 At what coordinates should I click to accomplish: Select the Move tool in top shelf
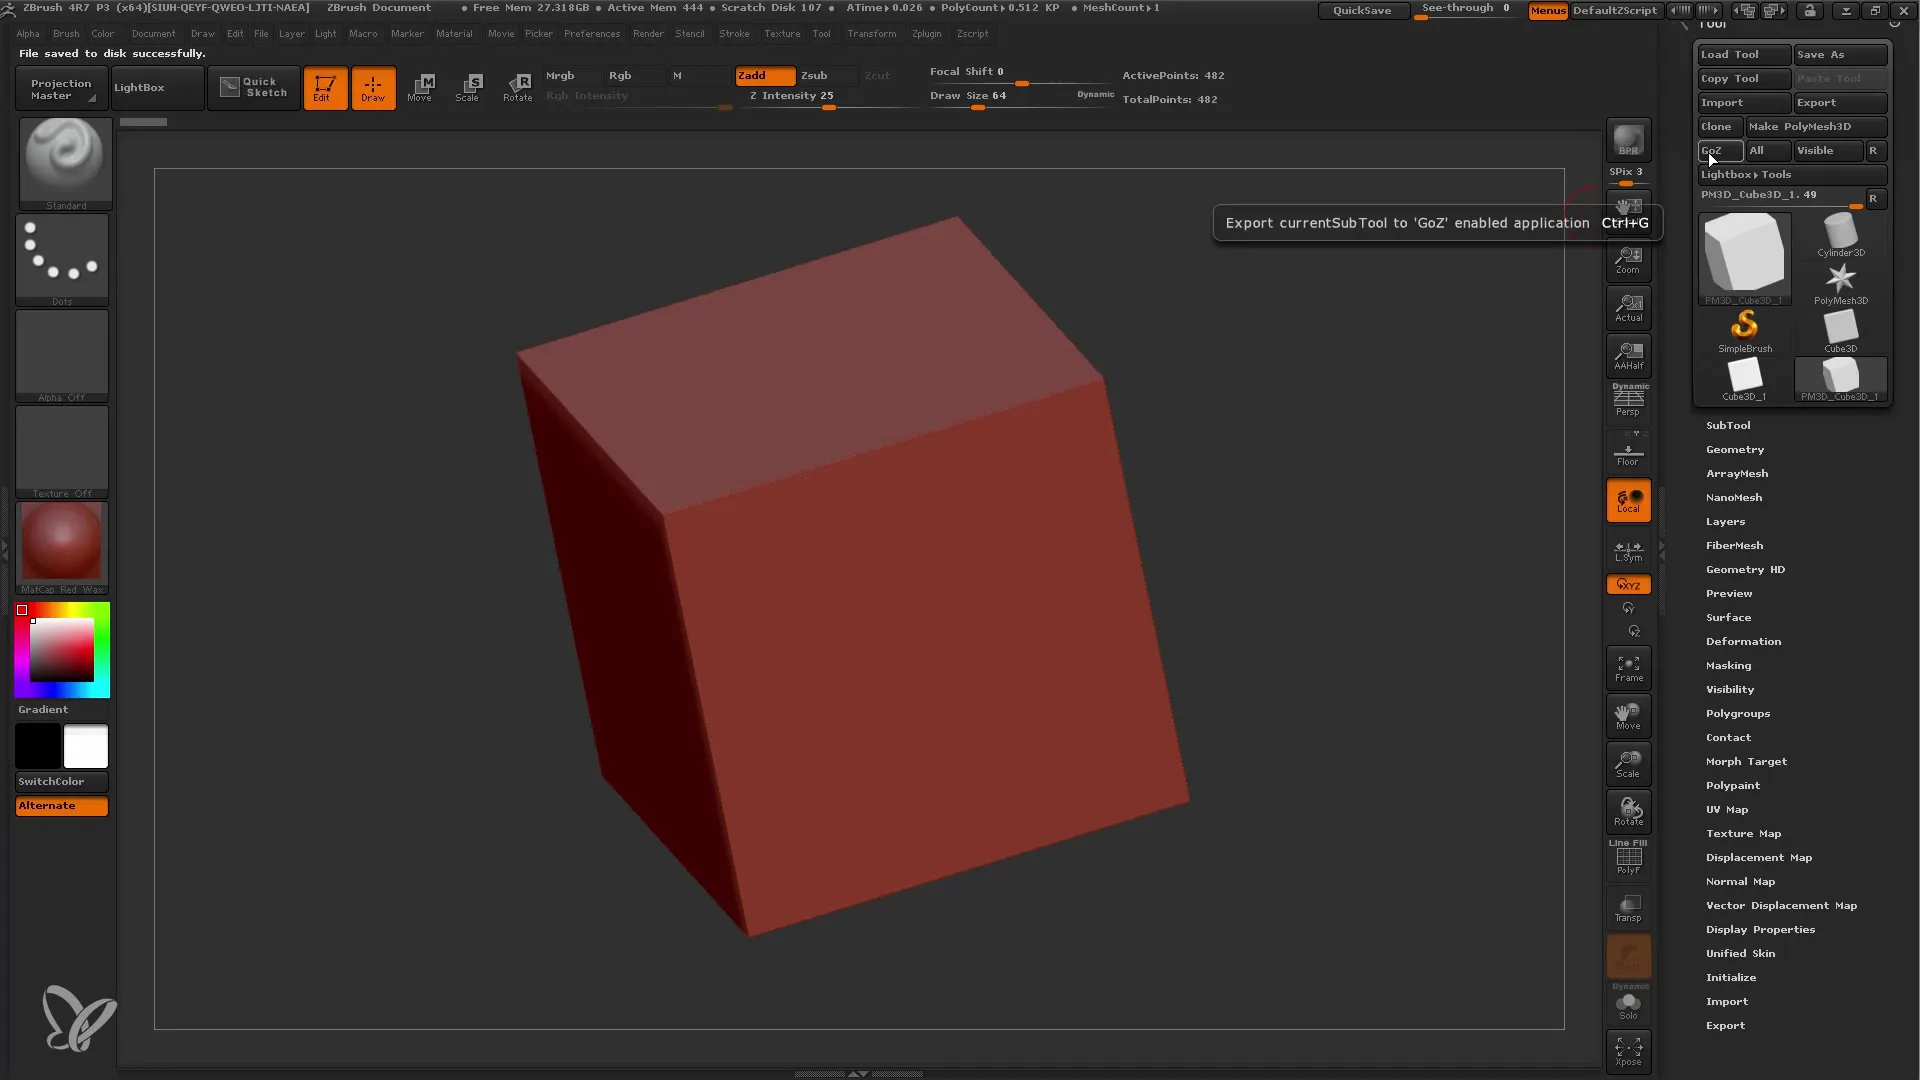421,88
